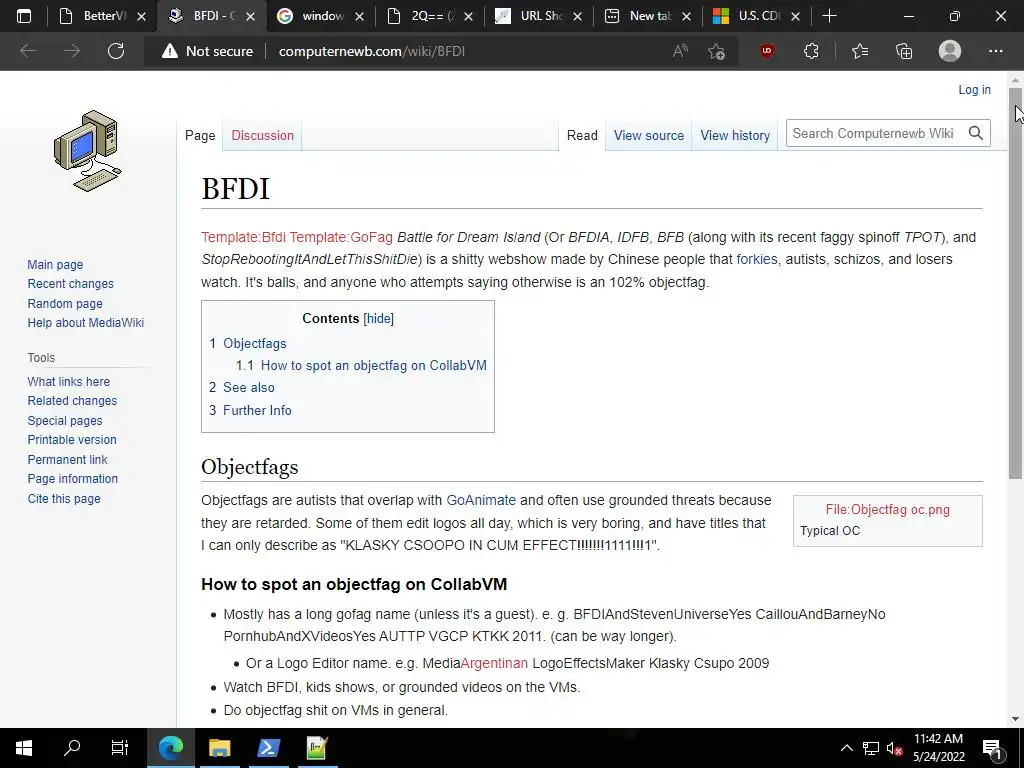
Task: Open Help about MediaWiki link
Action: point(86,323)
